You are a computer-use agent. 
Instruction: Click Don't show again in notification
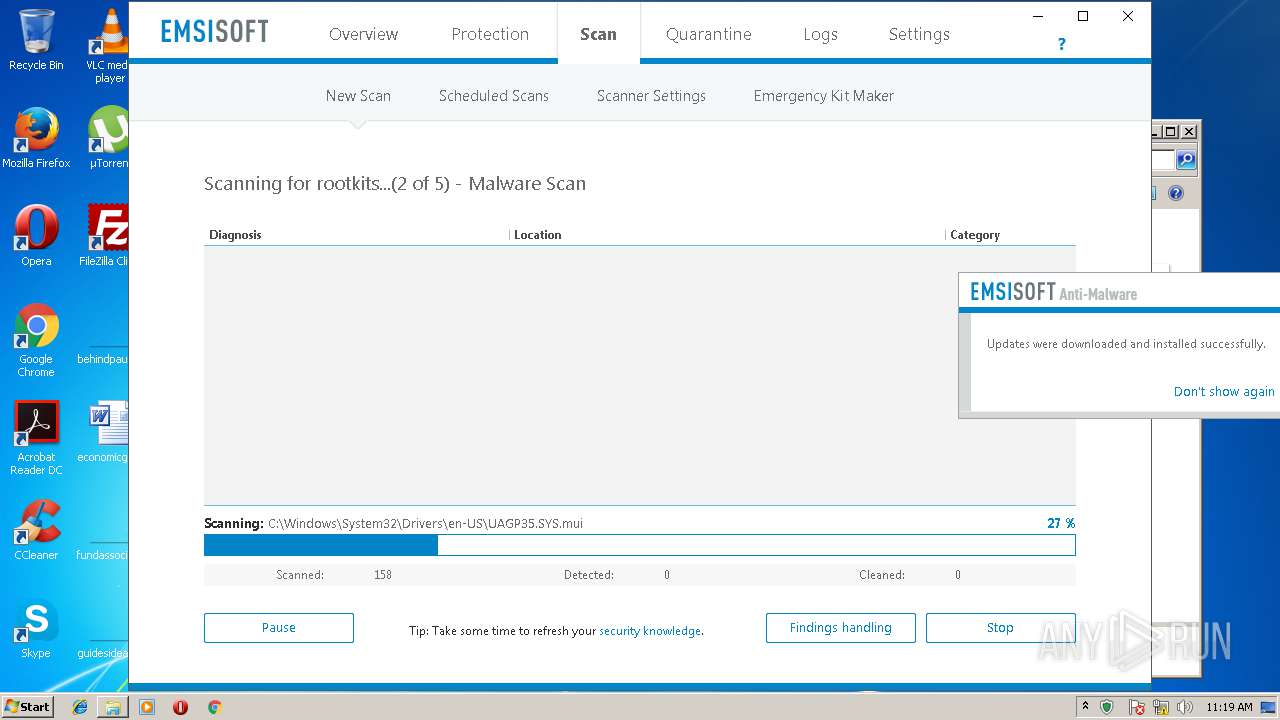[x=1224, y=392]
